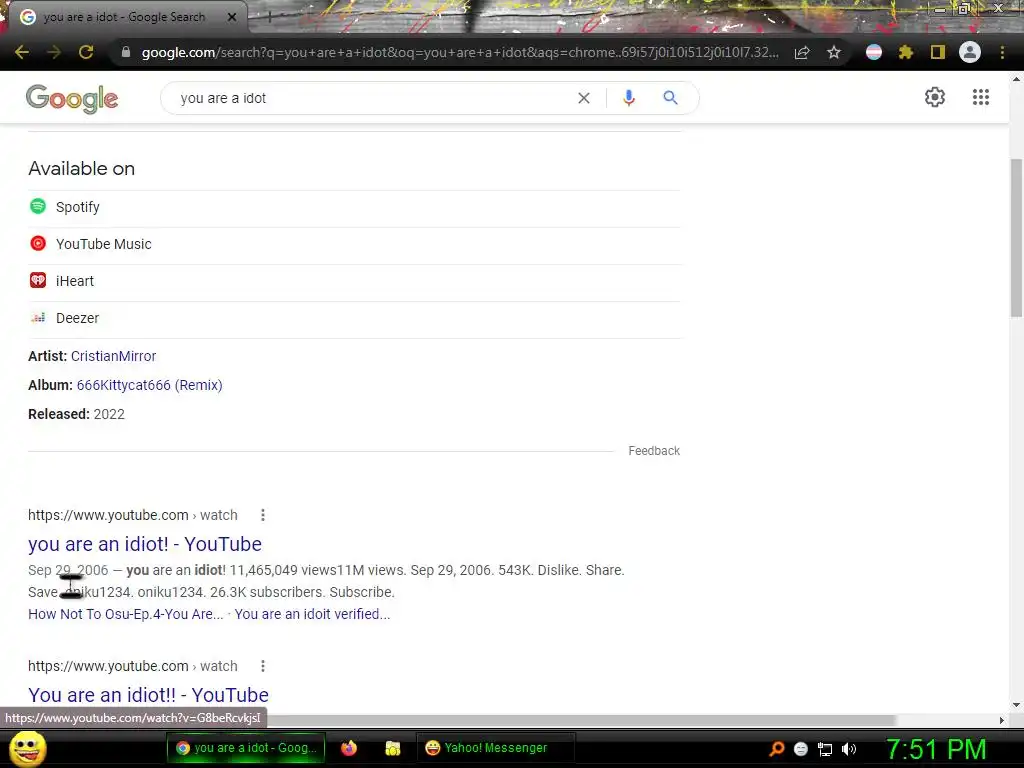The height and width of the screenshot is (768, 1024).
Task: Click the iHeart icon
Action: point(38,280)
